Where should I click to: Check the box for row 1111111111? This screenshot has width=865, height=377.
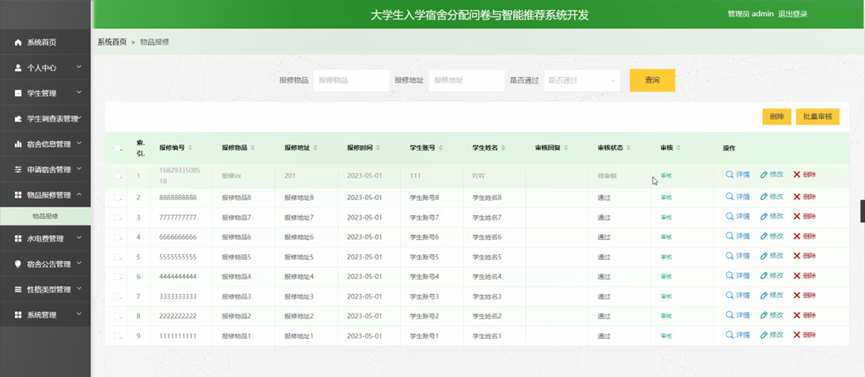117,336
